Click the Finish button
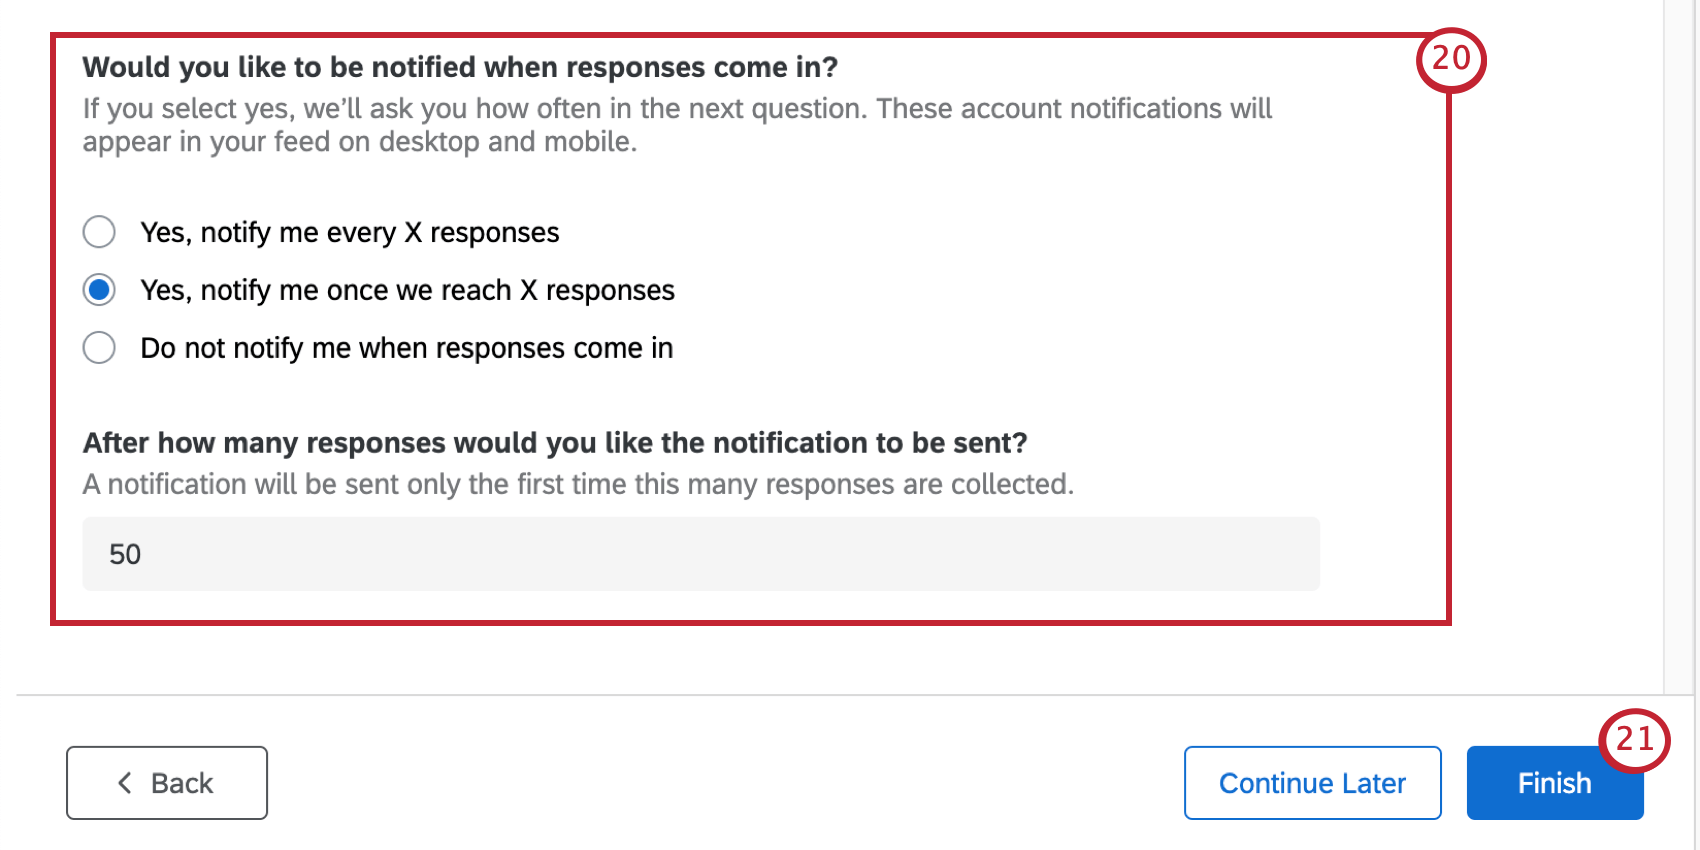Image resolution: width=1700 pixels, height=850 pixels. [1554, 782]
